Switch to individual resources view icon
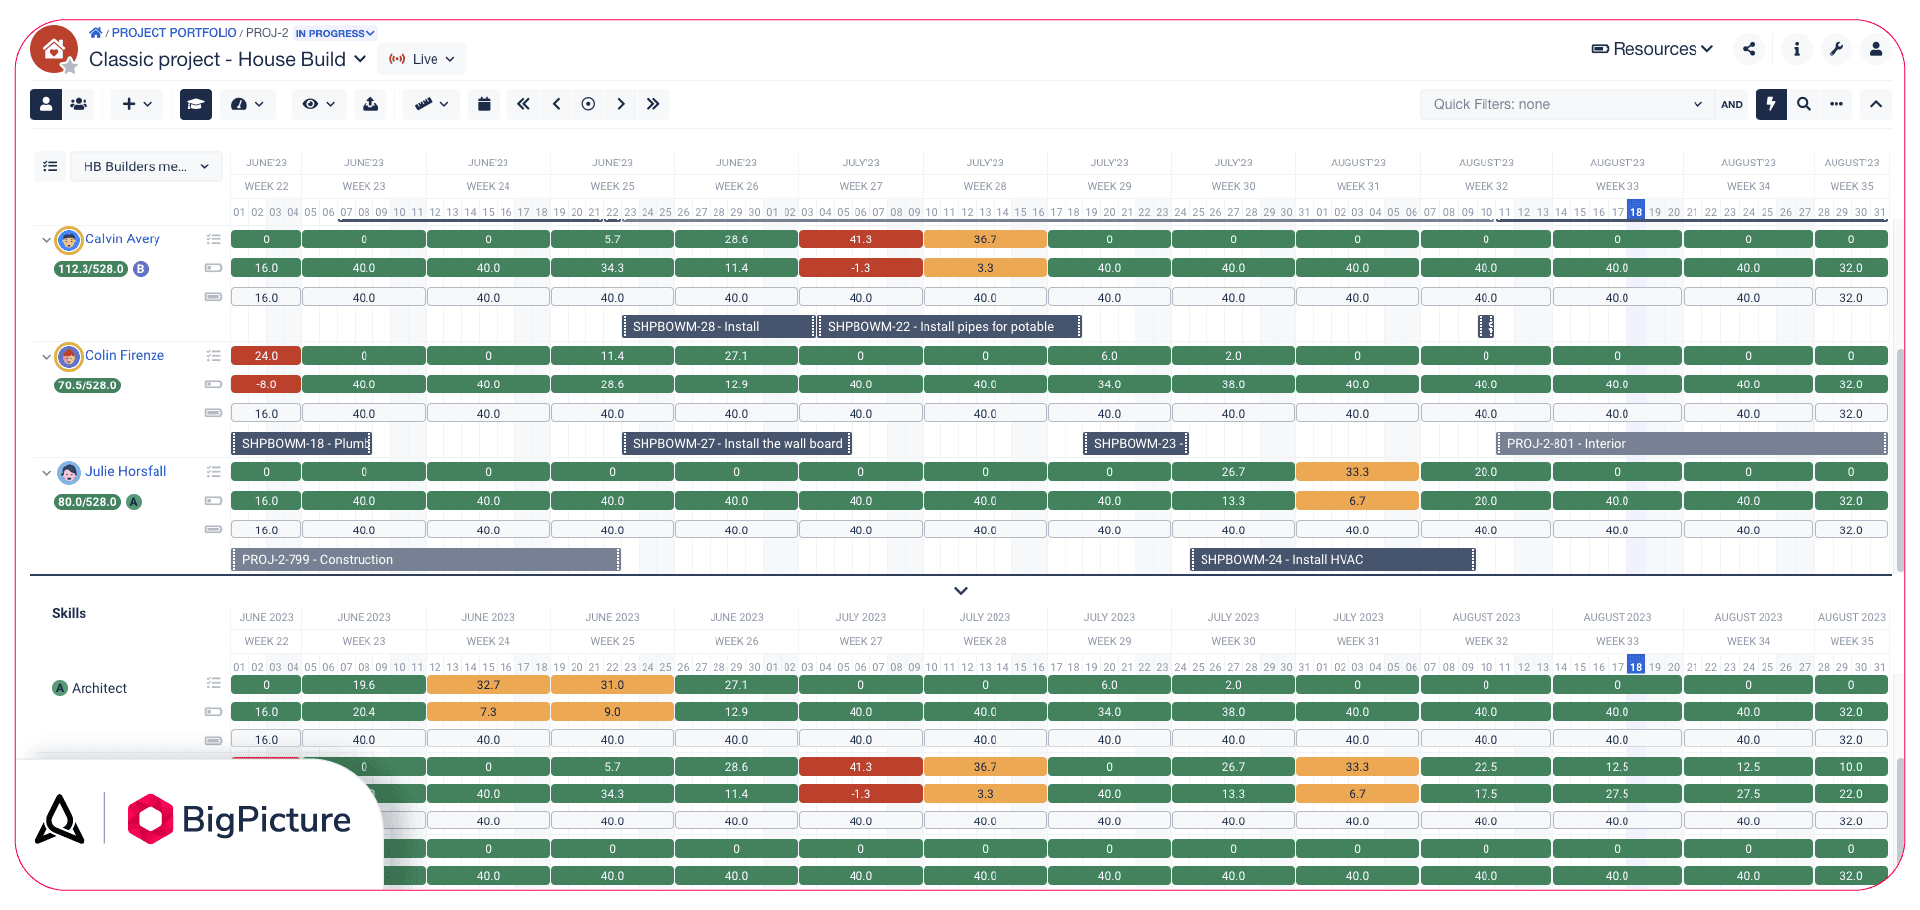This screenshot has height=910, width=1920. point(46,104)
